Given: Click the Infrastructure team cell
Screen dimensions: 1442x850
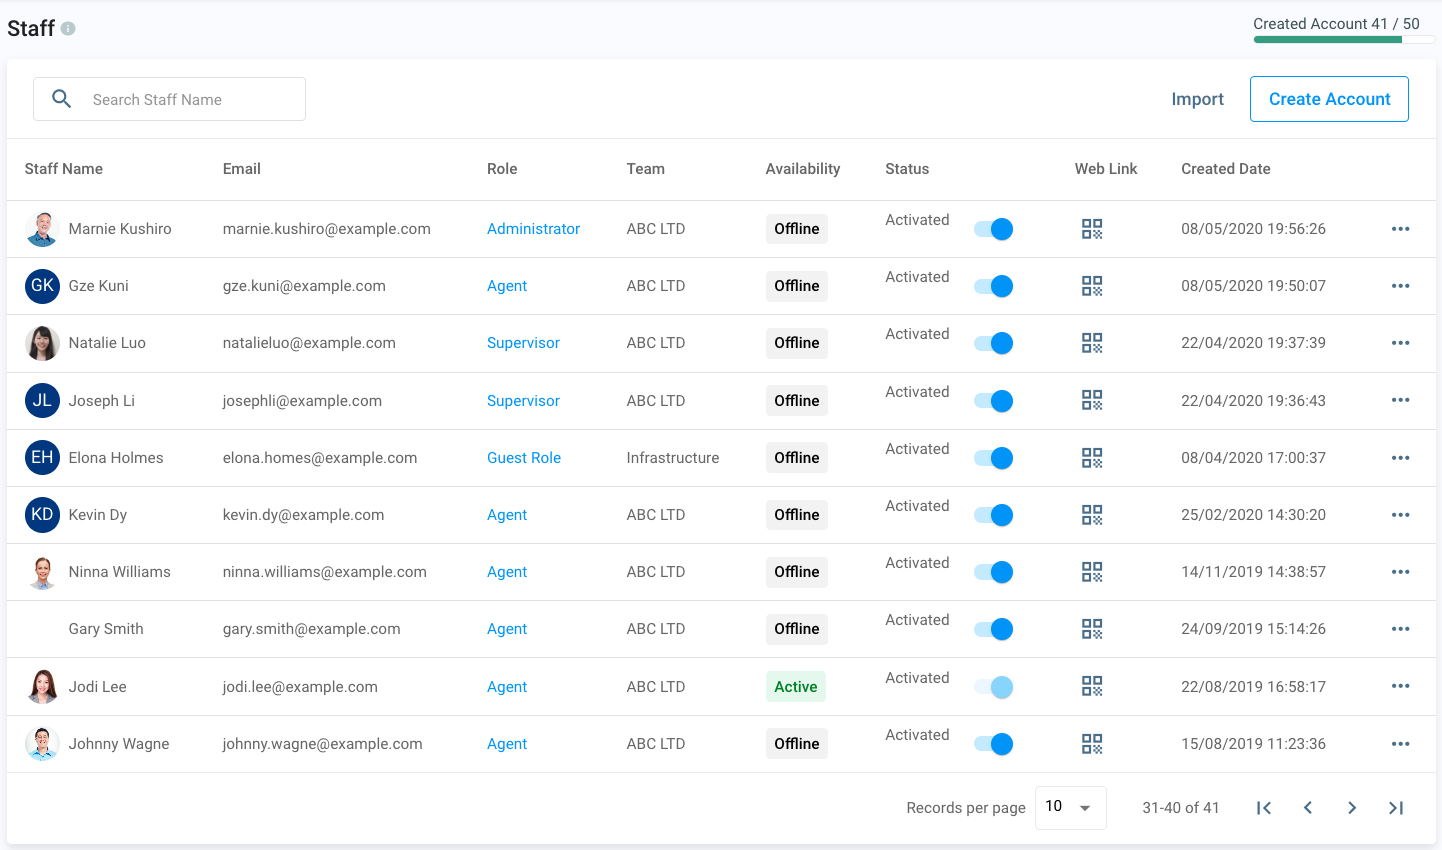Looking at the screenshot, I should click(x=673, y=458).
